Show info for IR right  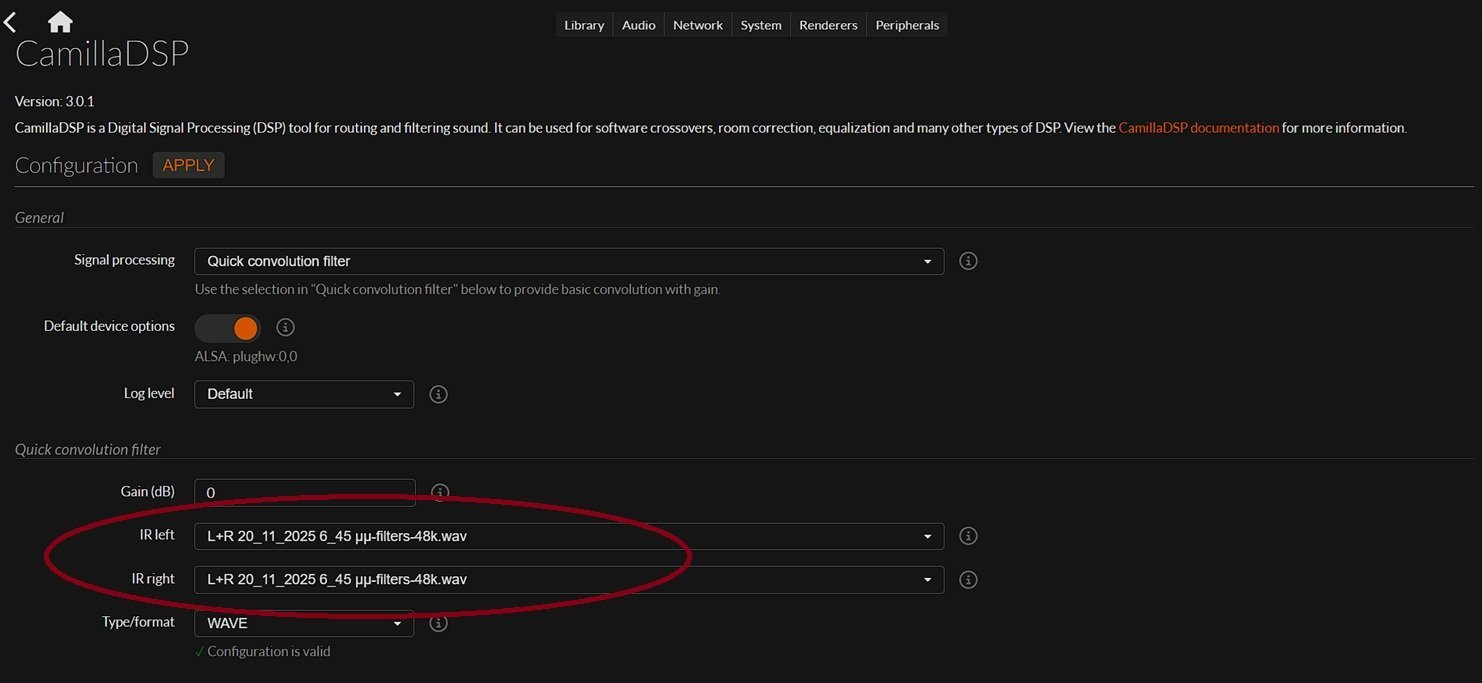[x=967, y=580]
